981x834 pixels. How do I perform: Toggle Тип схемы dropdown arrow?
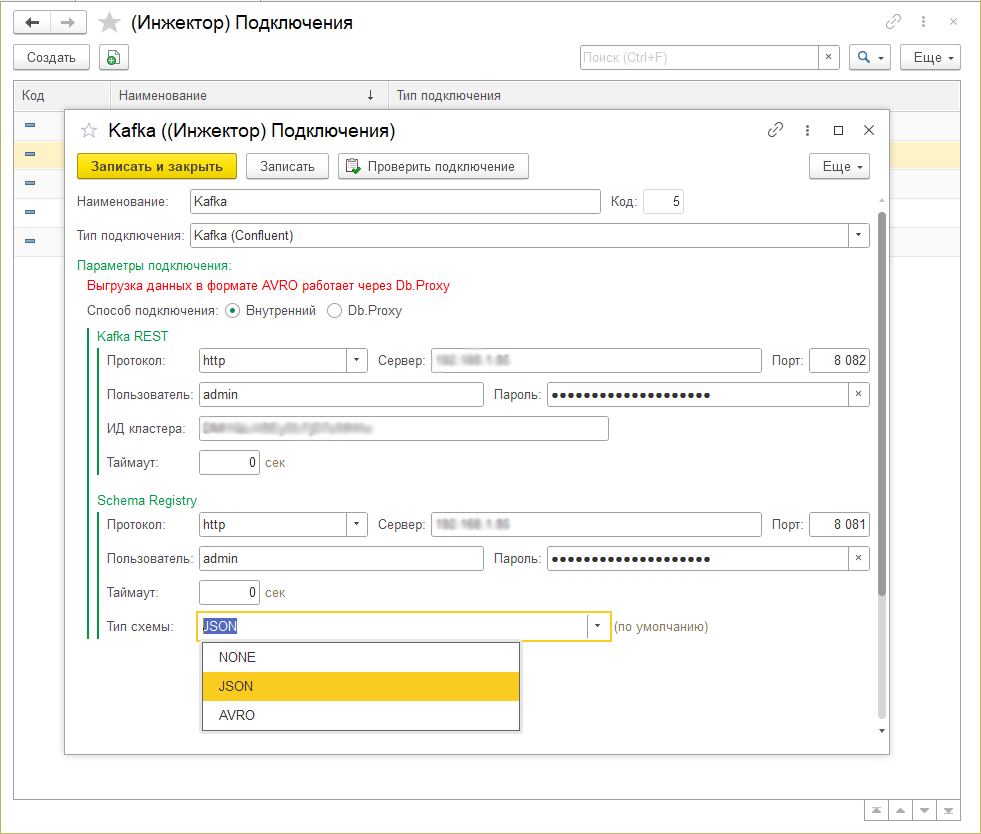tap(597, 626)
